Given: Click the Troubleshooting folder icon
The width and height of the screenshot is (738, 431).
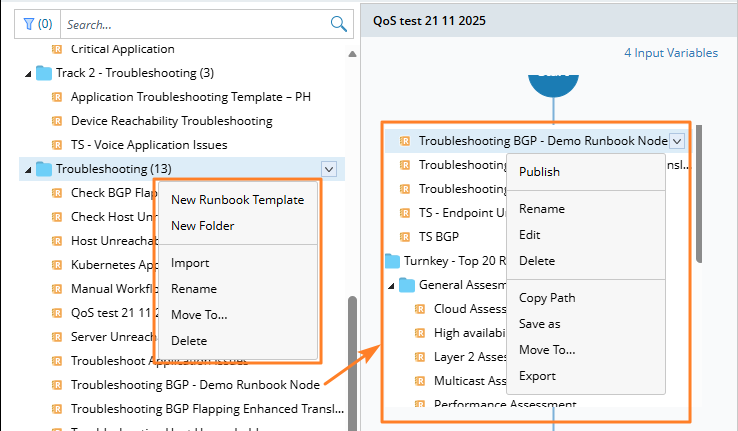Looking at the screenshot, I should (x=44, y=169).
